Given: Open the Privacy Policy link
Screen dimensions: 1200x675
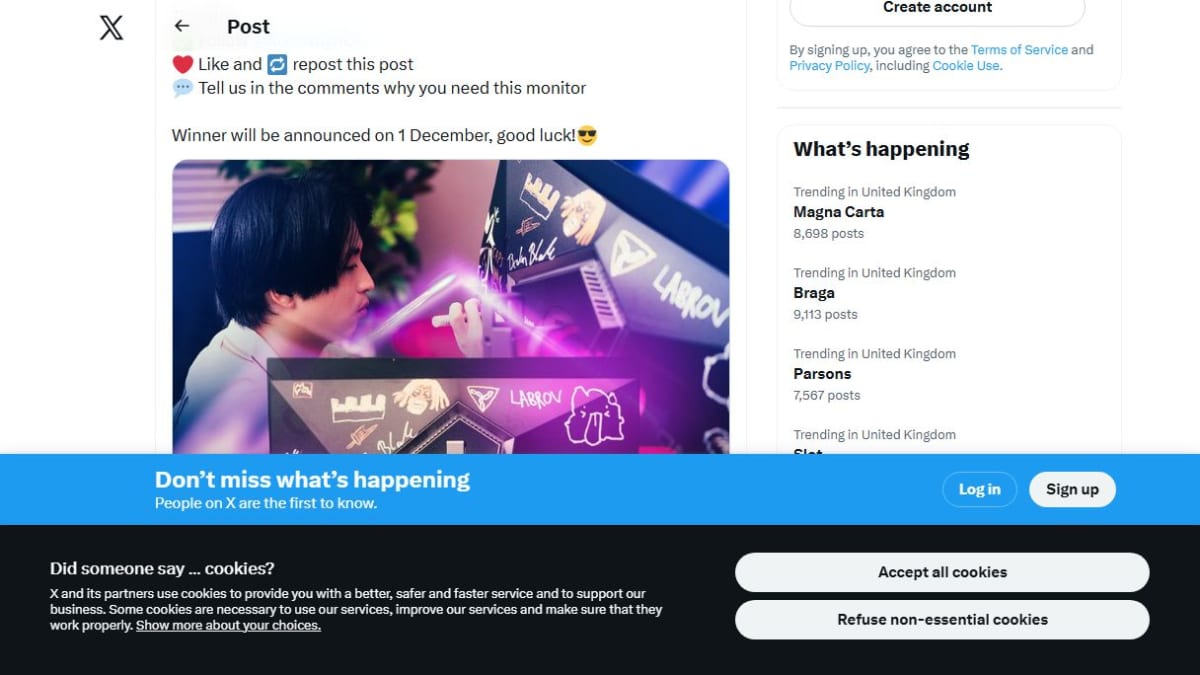Looking at the screenshot, I should 829,66.
